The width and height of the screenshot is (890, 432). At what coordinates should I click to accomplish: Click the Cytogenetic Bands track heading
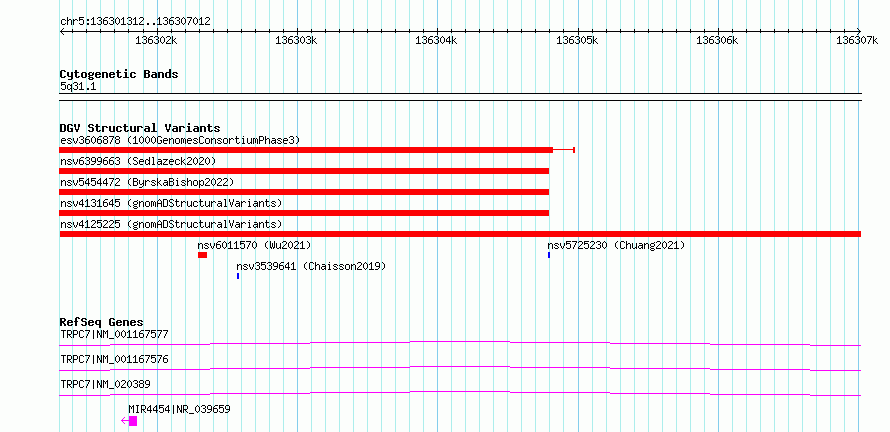119,74
